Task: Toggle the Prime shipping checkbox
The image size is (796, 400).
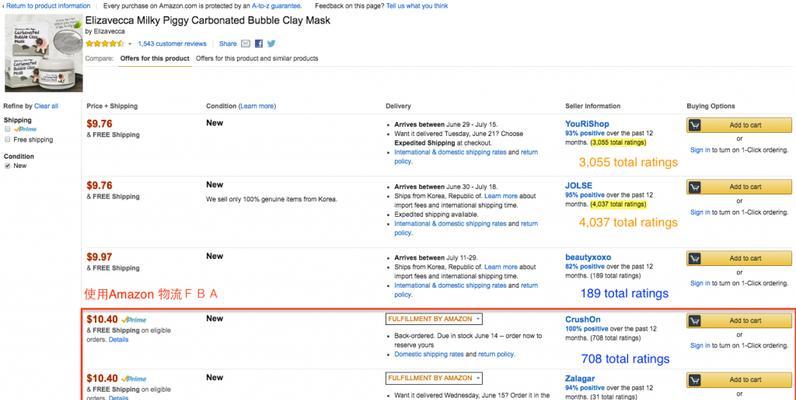Action: (8, 129)
